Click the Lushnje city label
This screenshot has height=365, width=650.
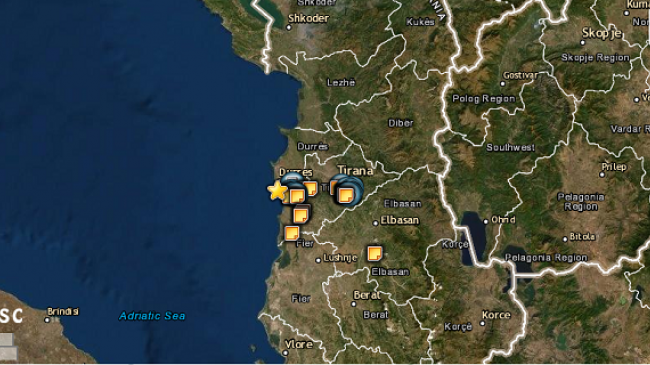coord(340,258)
